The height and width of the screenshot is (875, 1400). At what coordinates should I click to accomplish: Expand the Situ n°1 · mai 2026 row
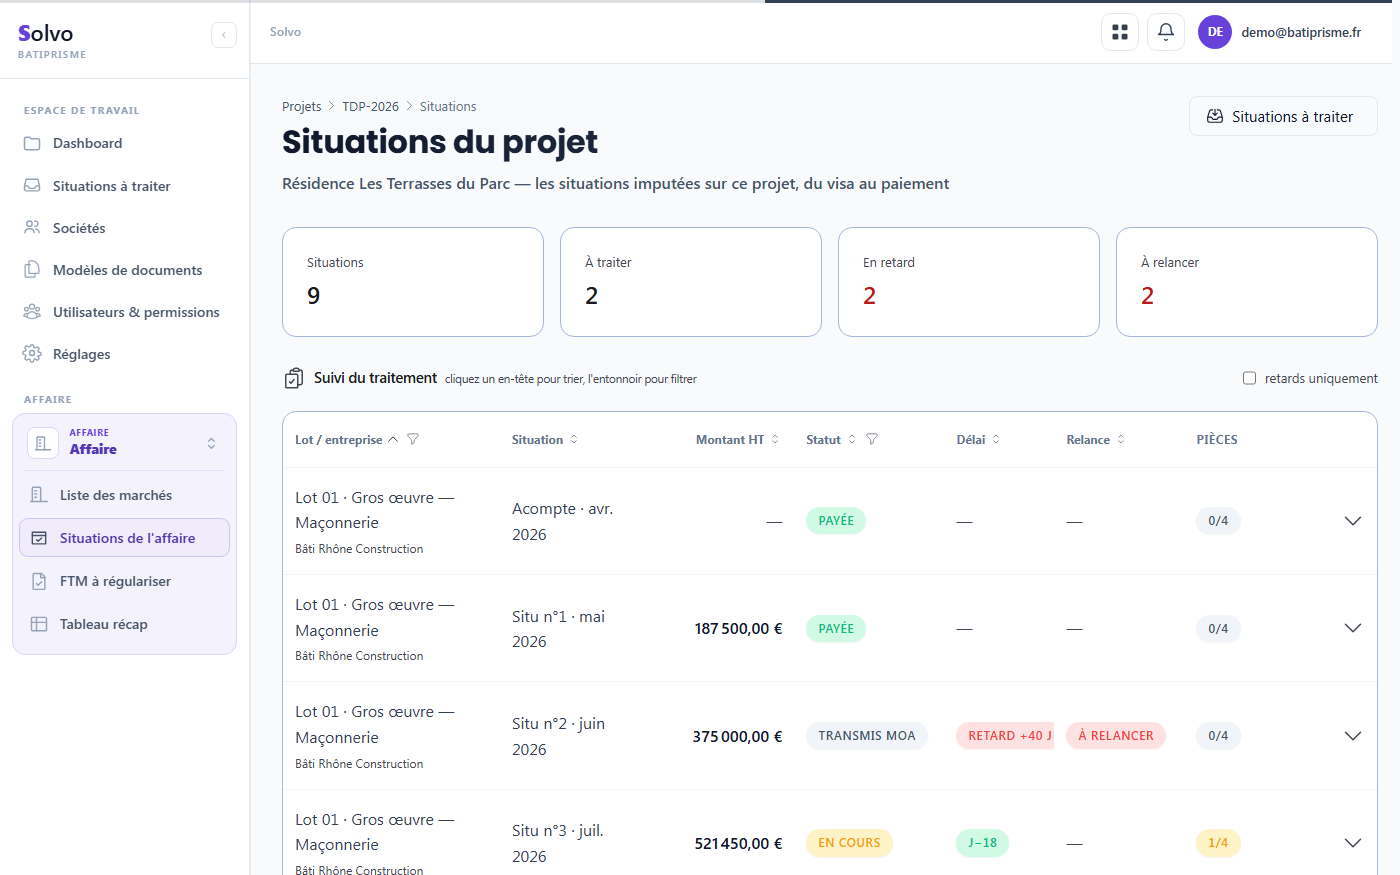pos(1353,628)
